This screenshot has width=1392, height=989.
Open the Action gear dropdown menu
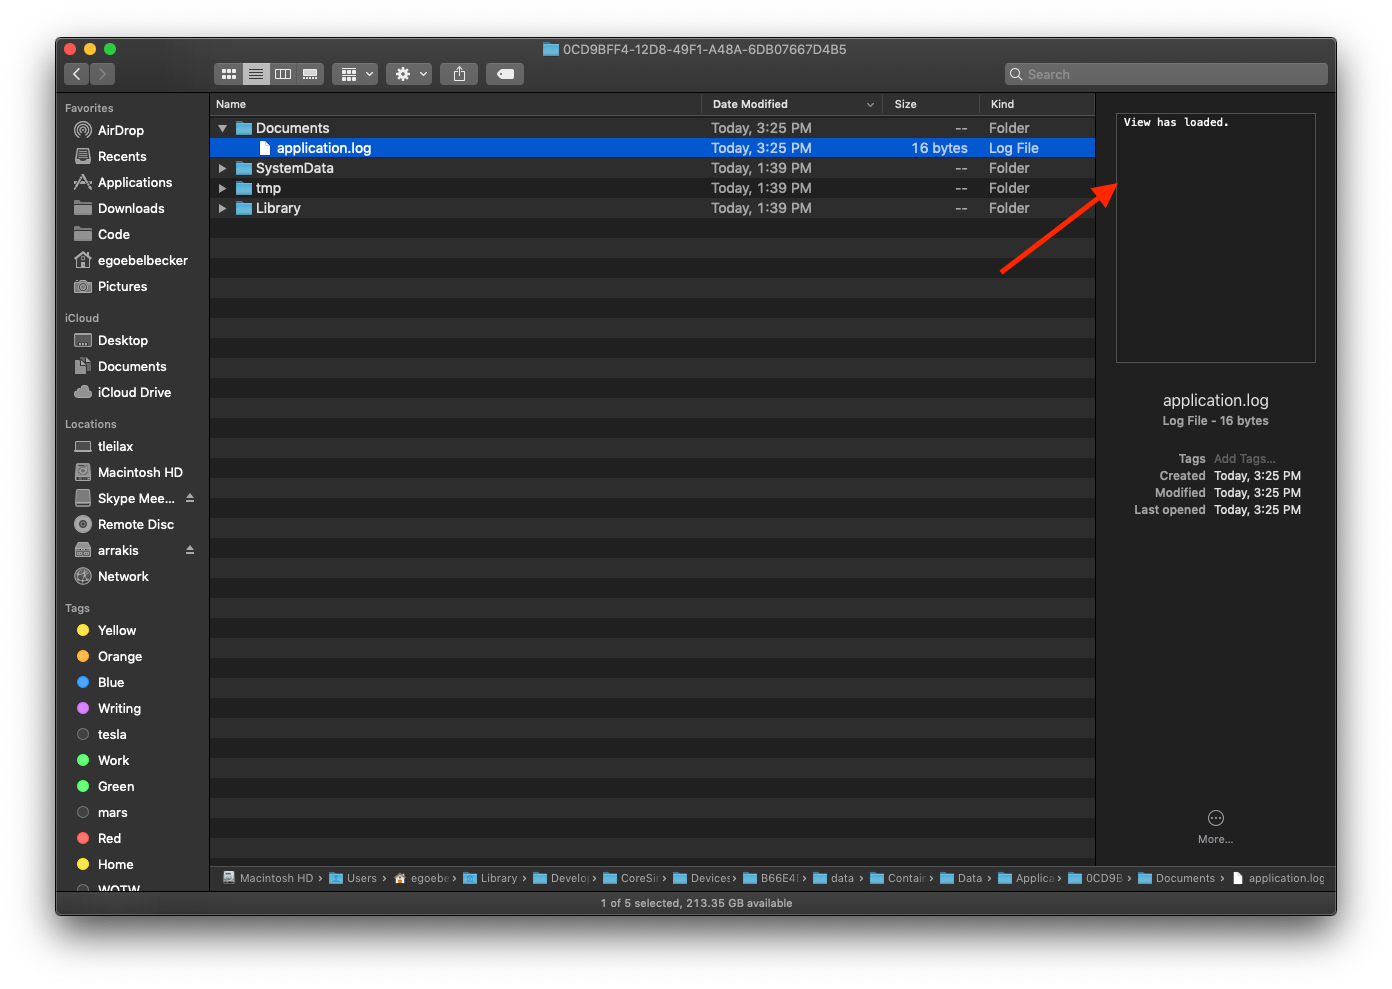(x=408, y=74)
